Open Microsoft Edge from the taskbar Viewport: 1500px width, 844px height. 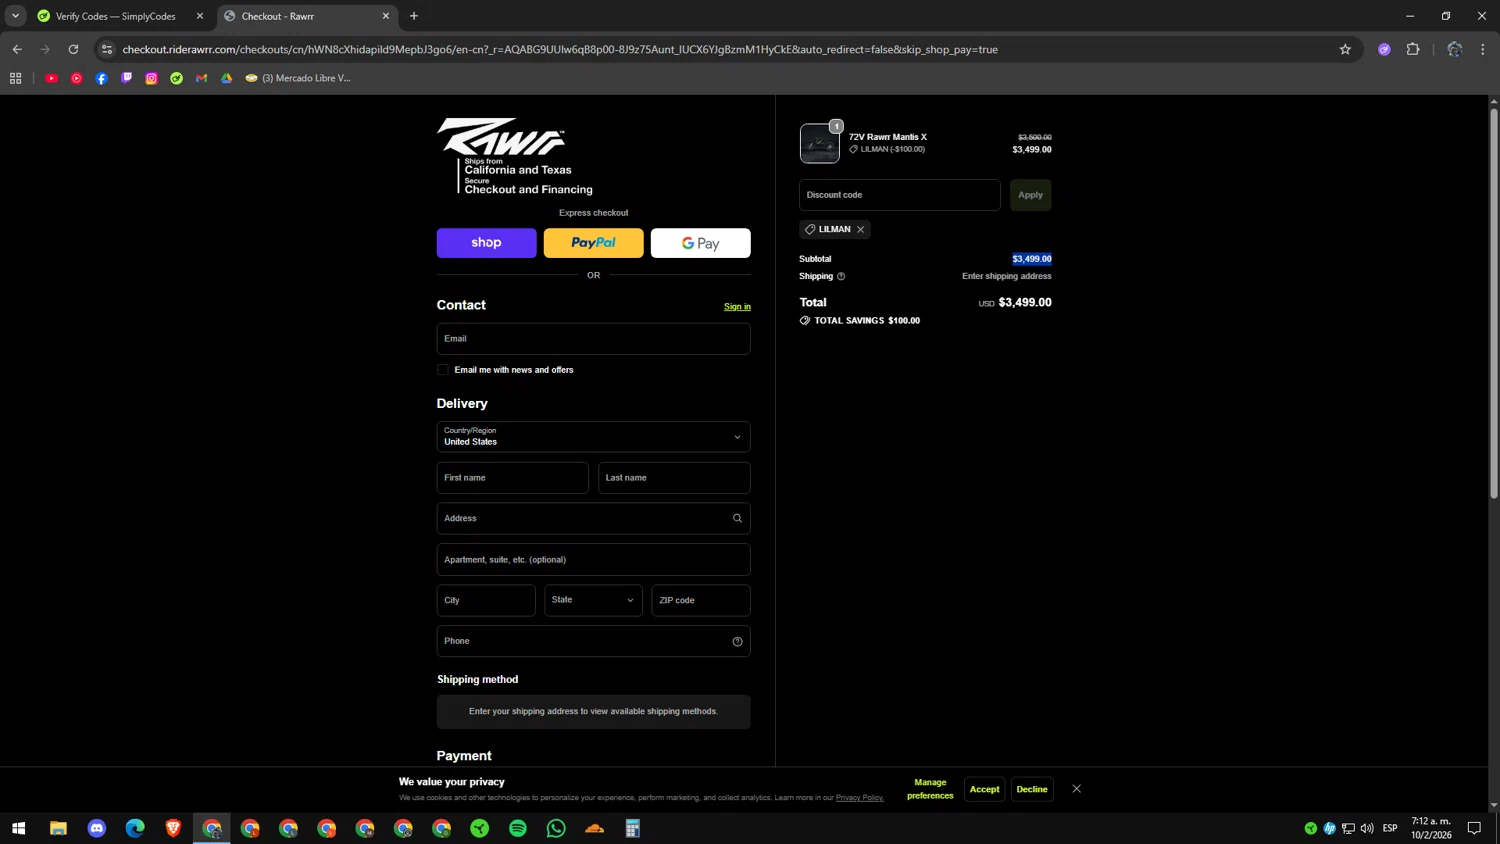[135, 828]
